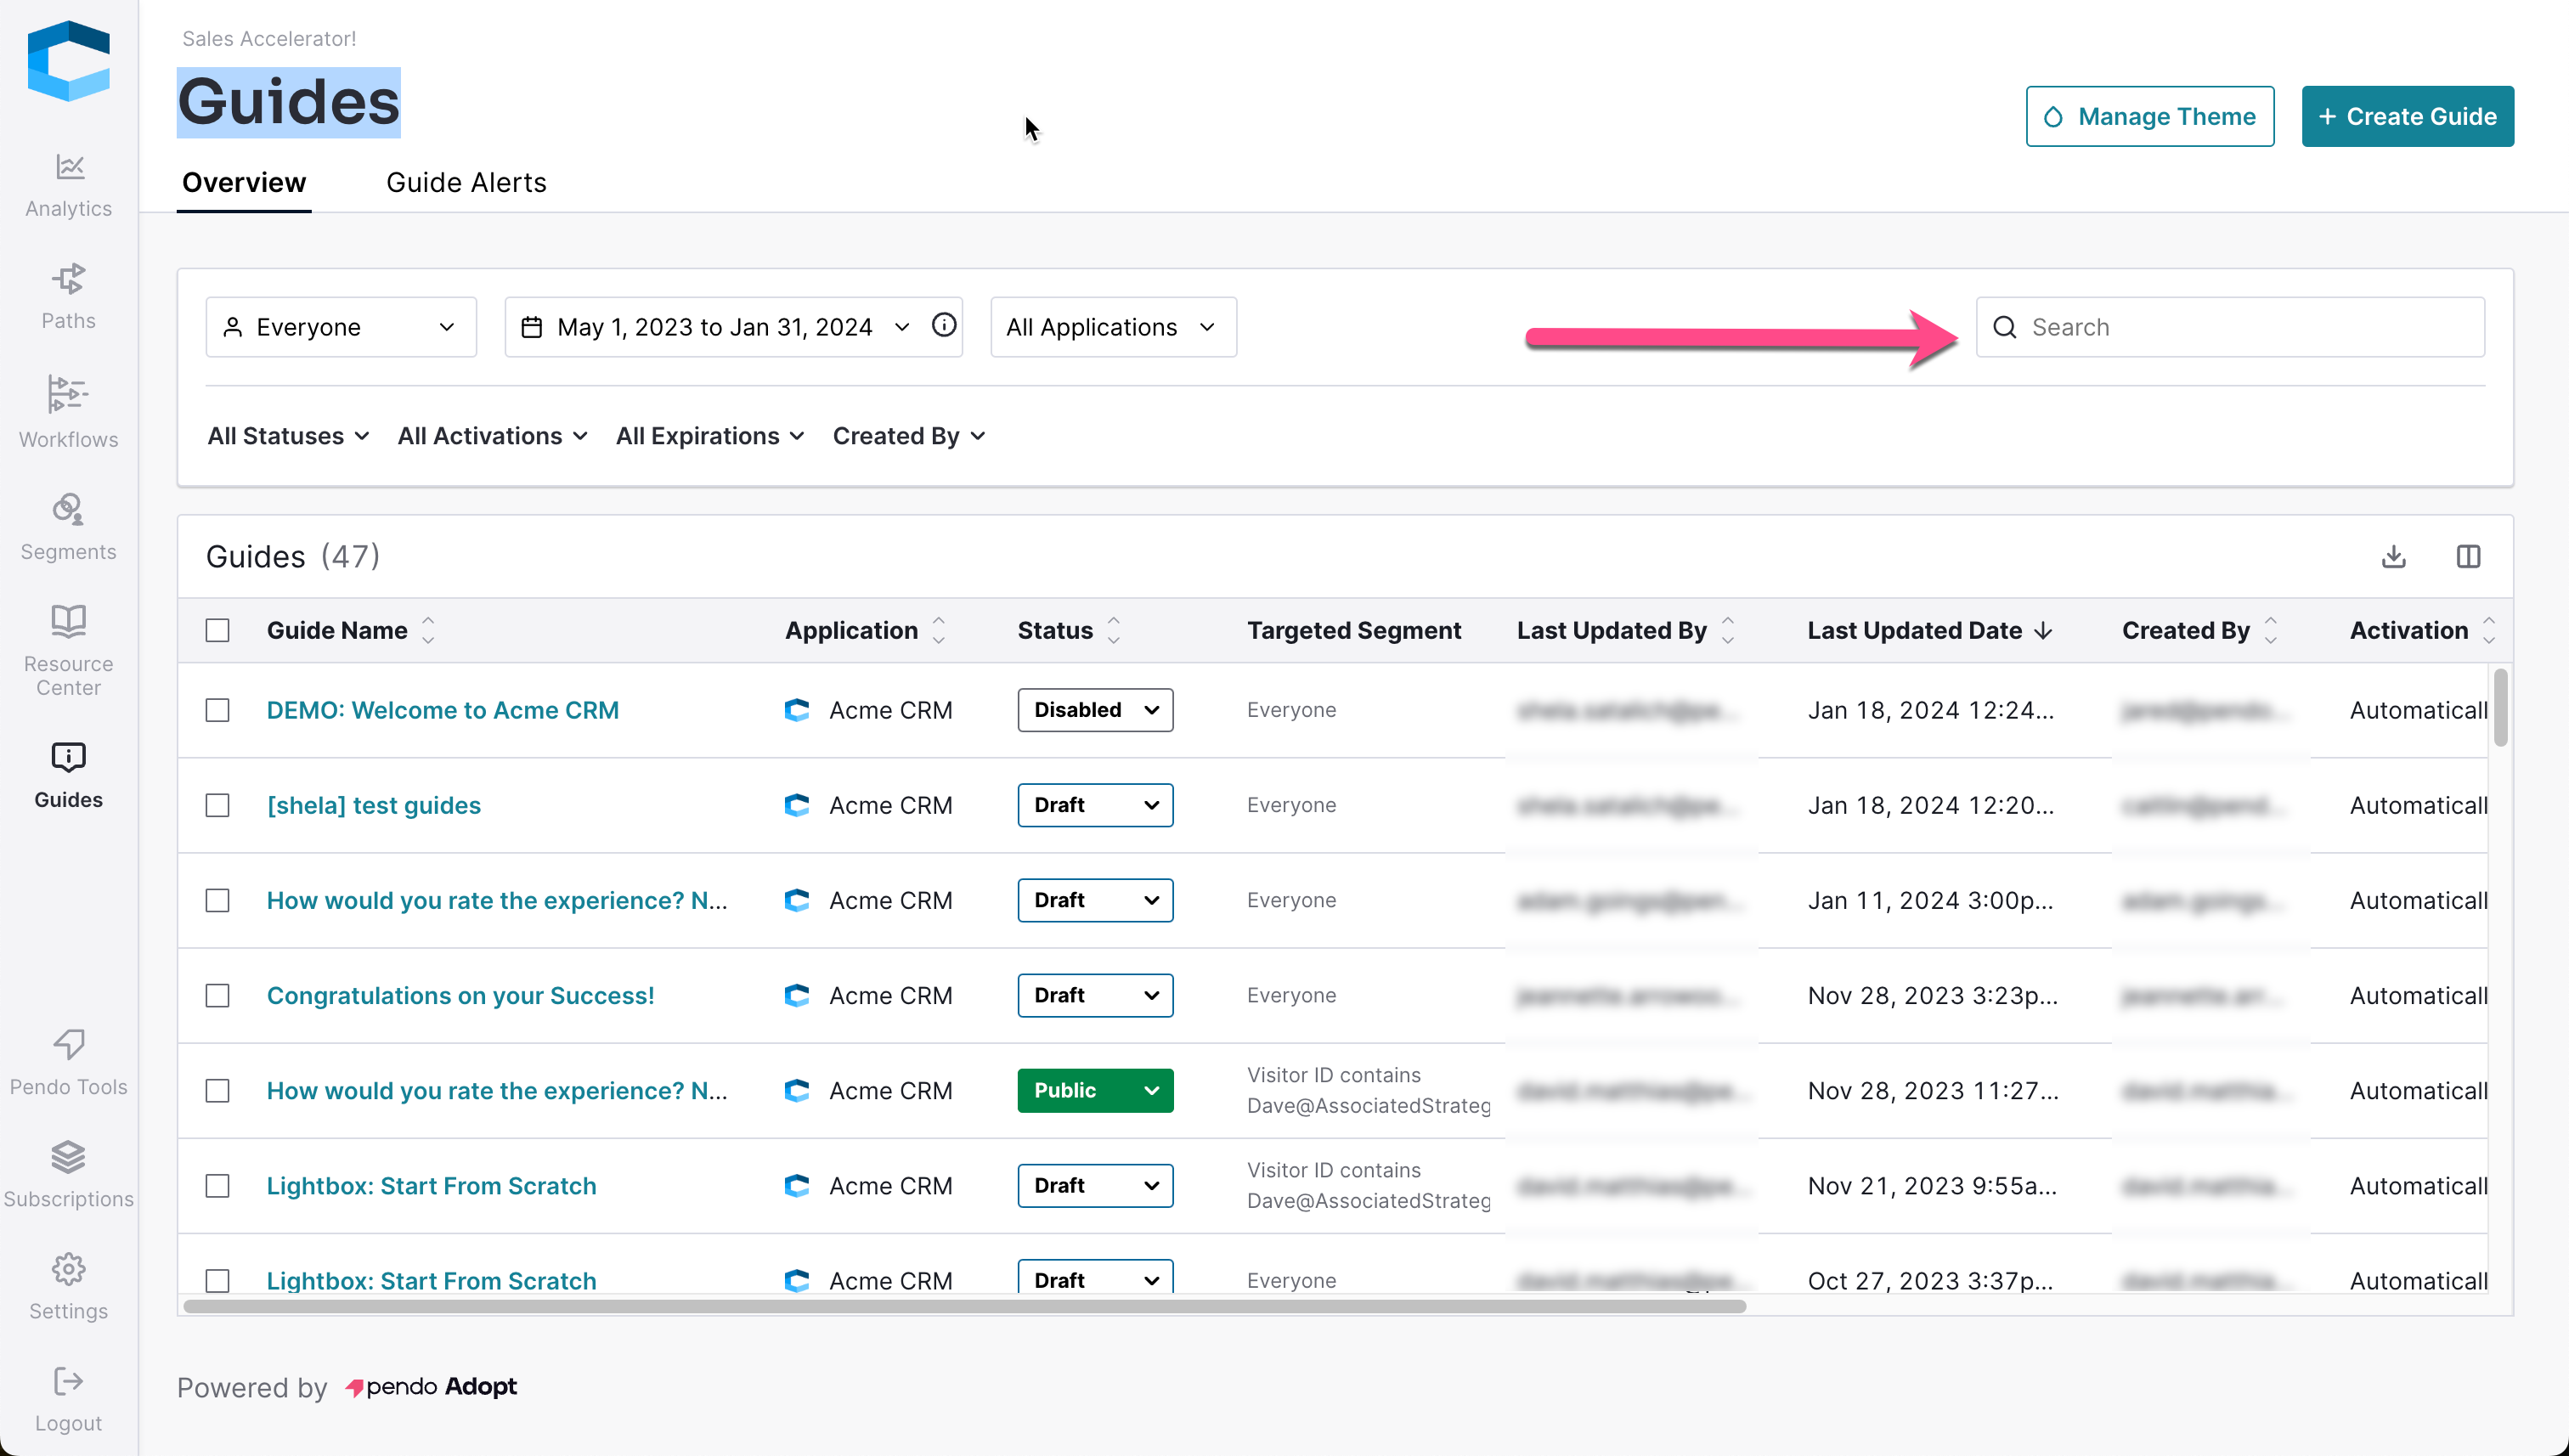This screenshot has height=1456, width=2569.
Task: Click Acme CRM icon in DEMO row
Action: pos(796,710)
